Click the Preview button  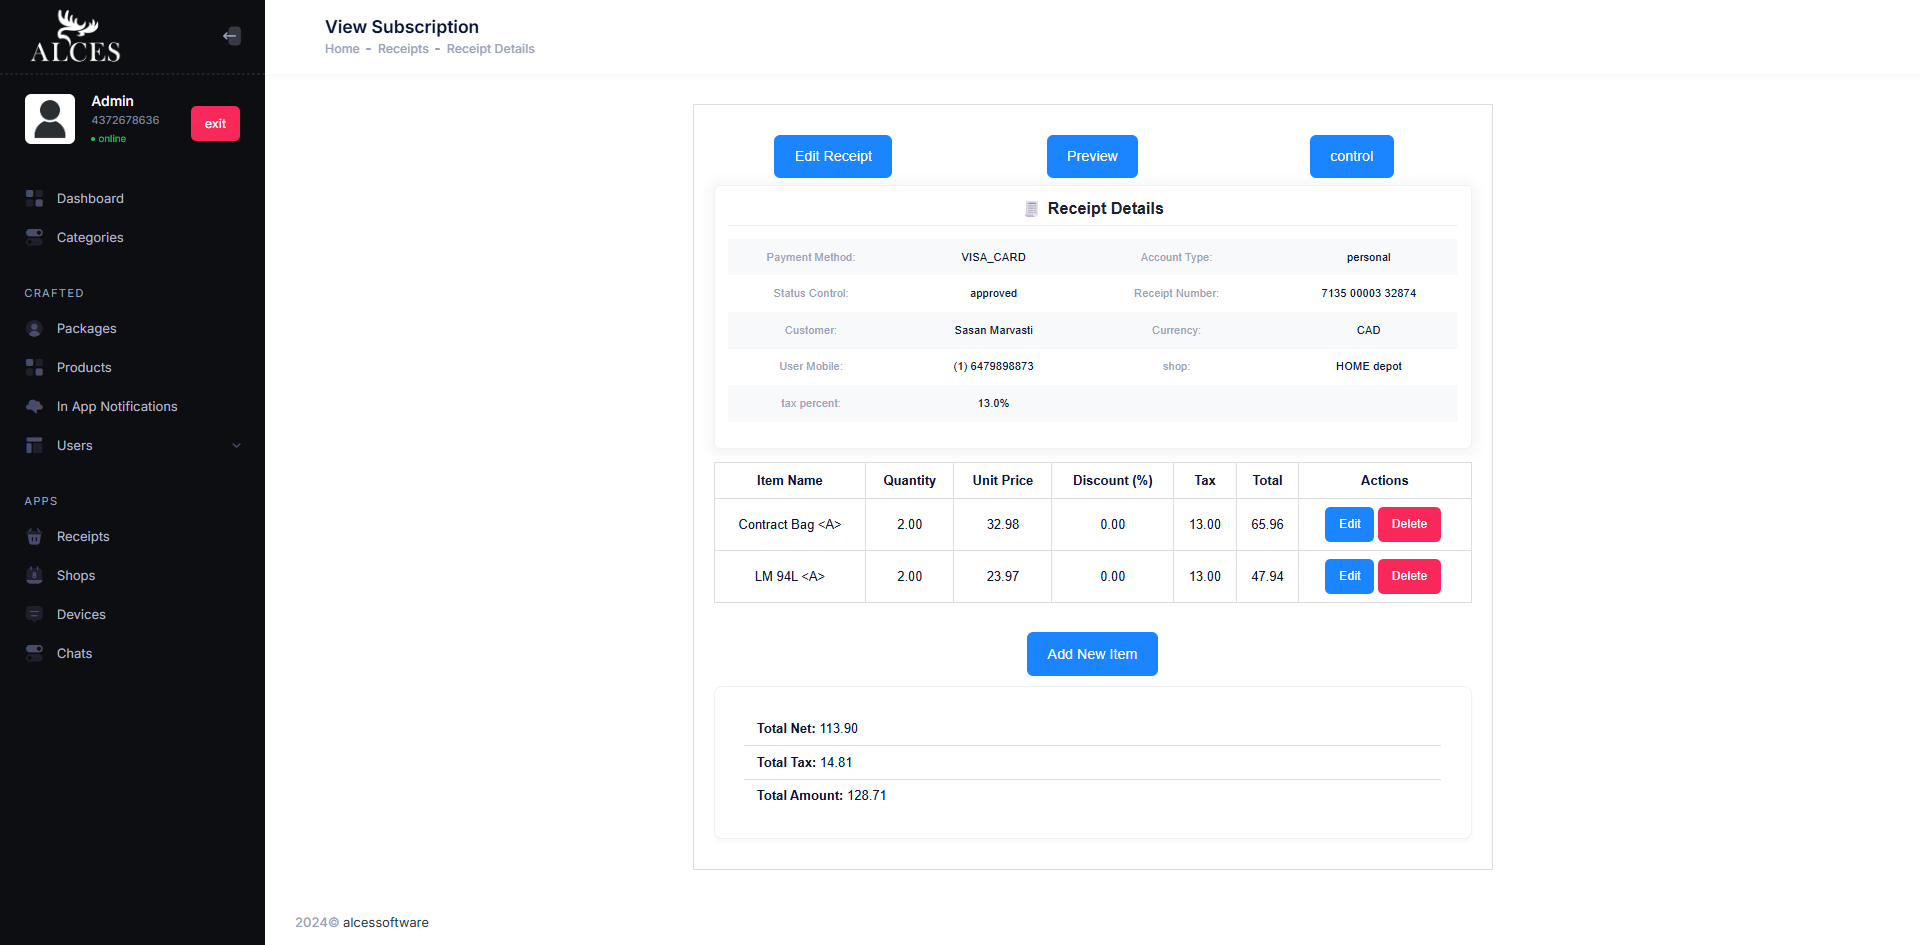click(1092, 157)
